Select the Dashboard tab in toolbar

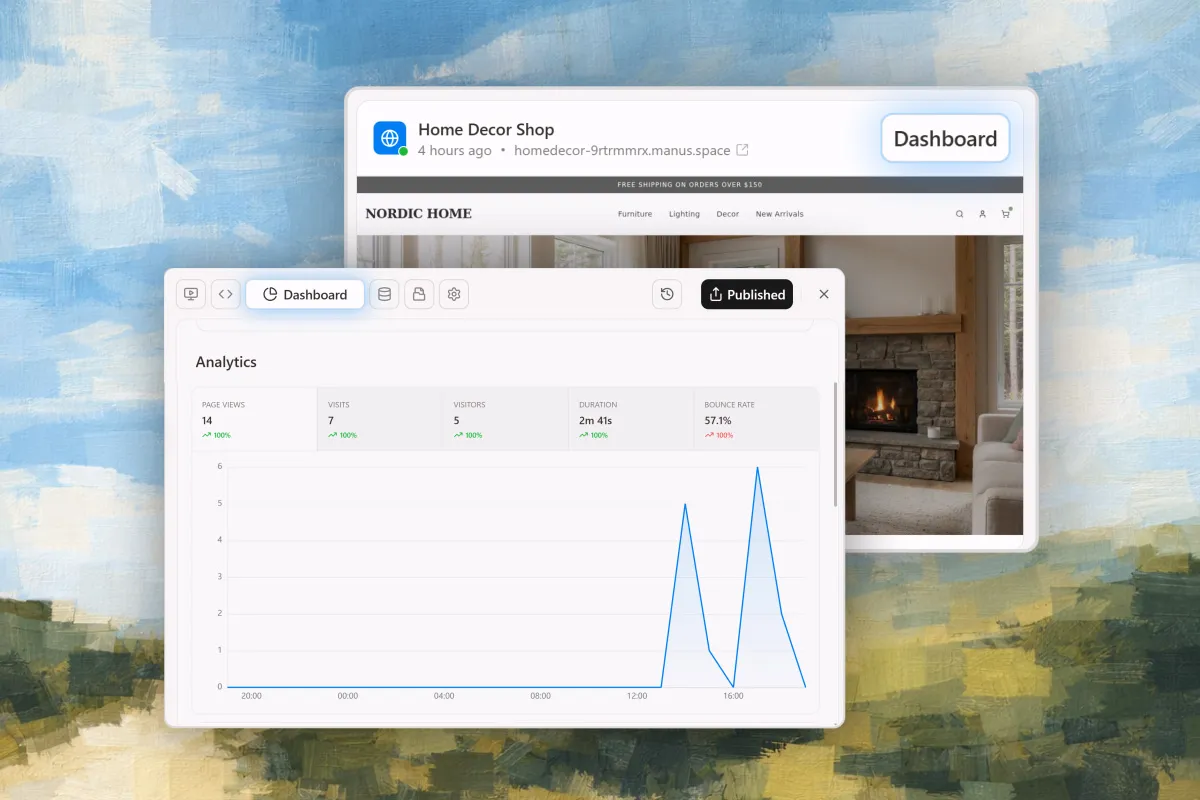click(x=305, y=294)
